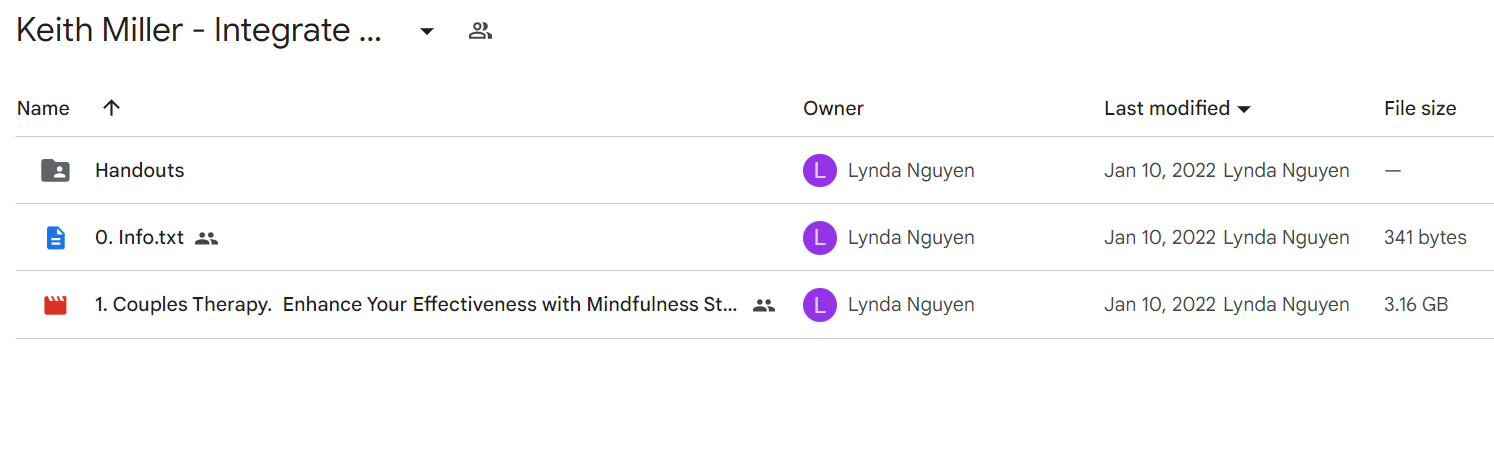Click the shared icon next to Info.txt
This screenshot has height=450, width=1494.
coord(206,238)
